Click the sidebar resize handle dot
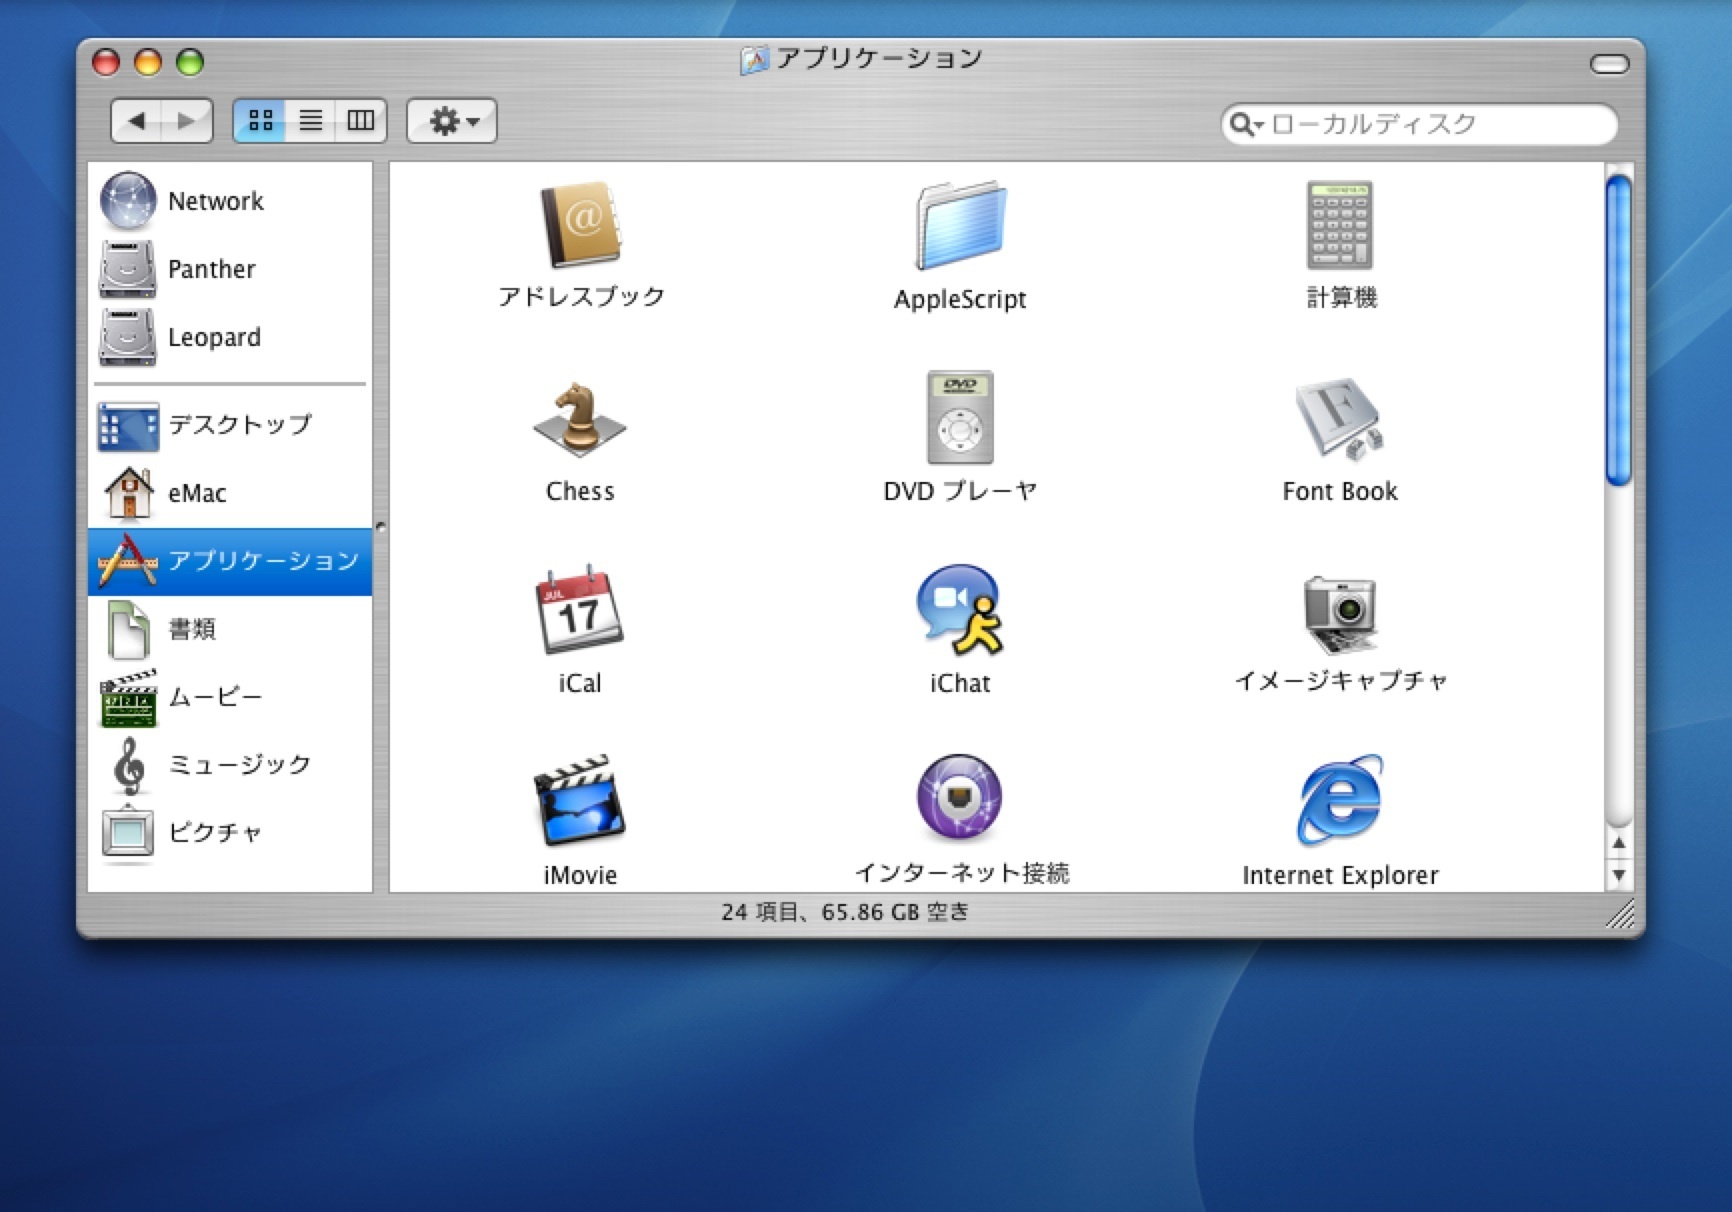 coord(380,526)
